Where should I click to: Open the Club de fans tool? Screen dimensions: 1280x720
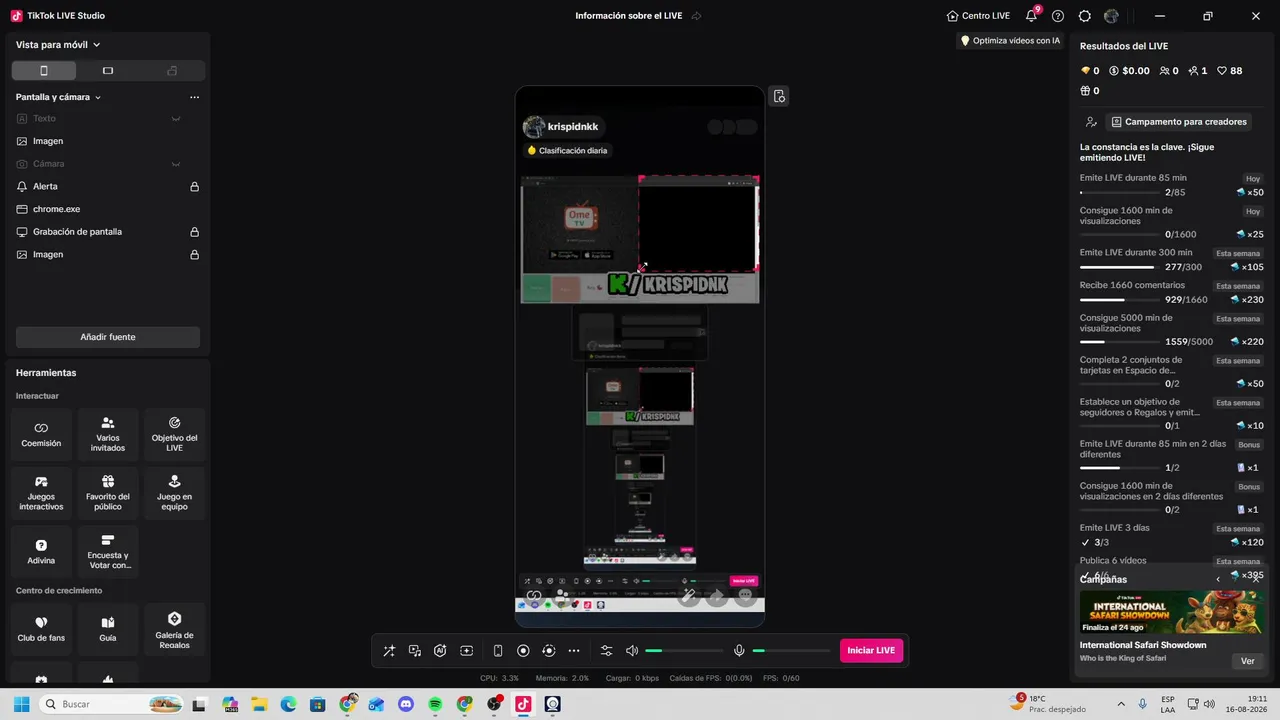41,630
